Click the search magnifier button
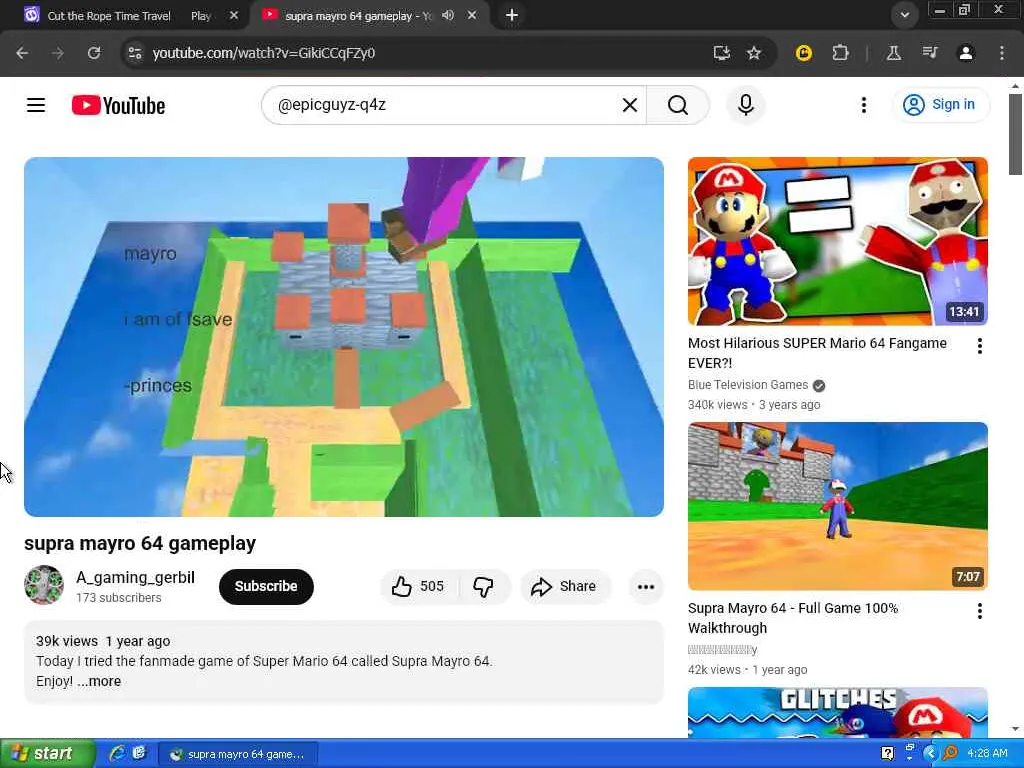 point(678,105)
